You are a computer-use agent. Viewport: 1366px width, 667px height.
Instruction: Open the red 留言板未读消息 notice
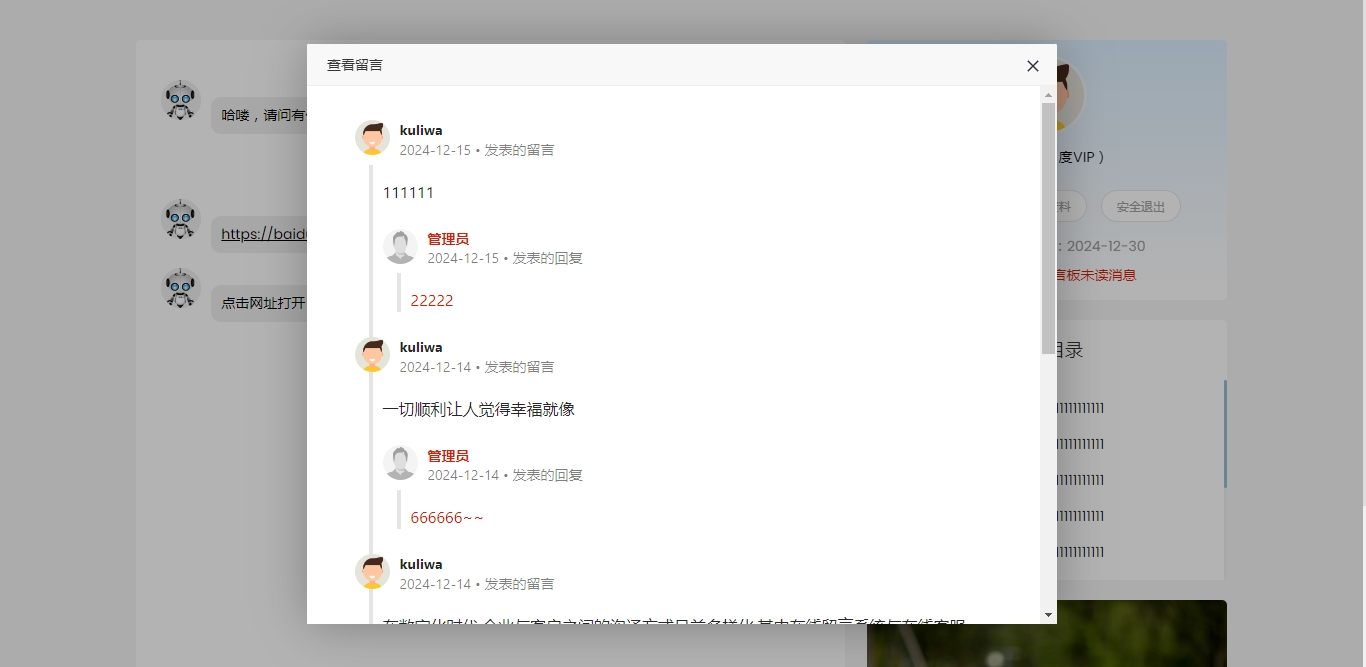click(1095, 275)
